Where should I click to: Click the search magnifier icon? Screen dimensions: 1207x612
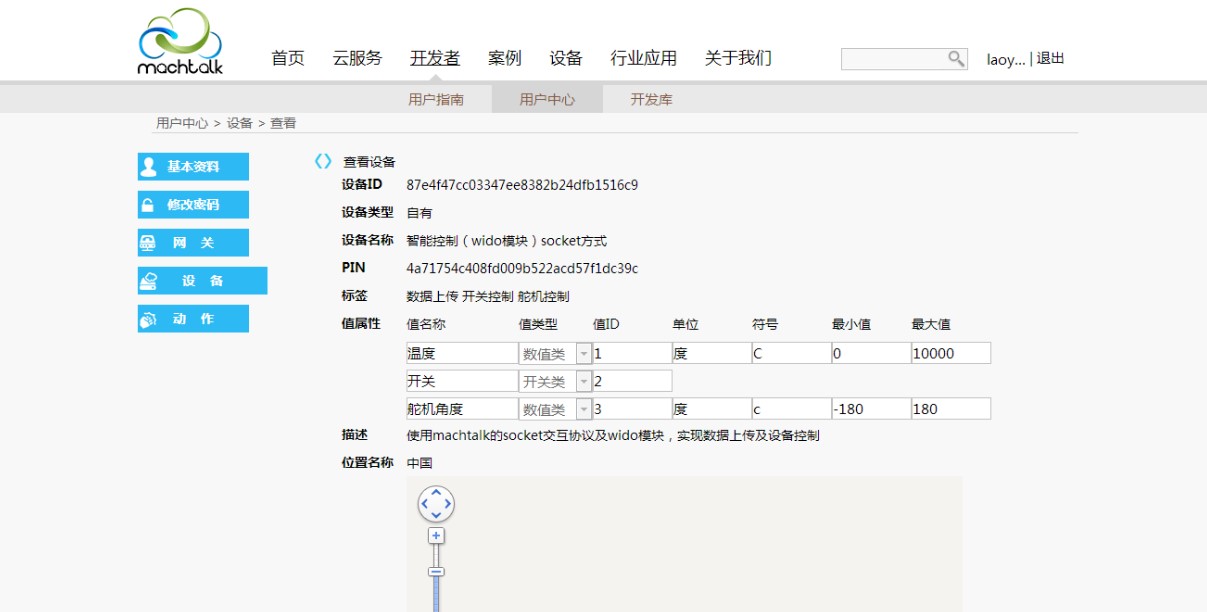956,59
